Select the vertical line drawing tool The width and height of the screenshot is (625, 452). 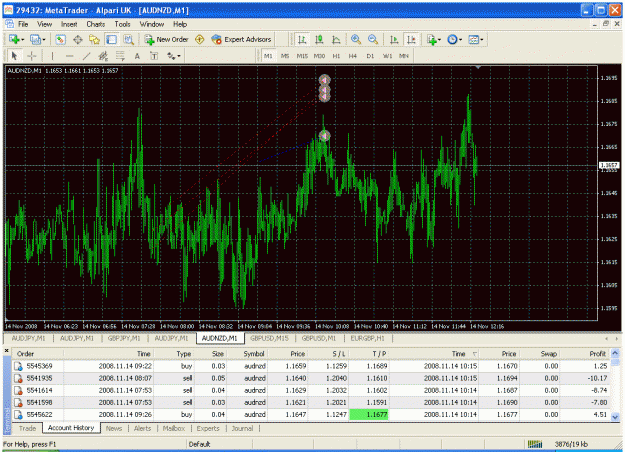52,56
